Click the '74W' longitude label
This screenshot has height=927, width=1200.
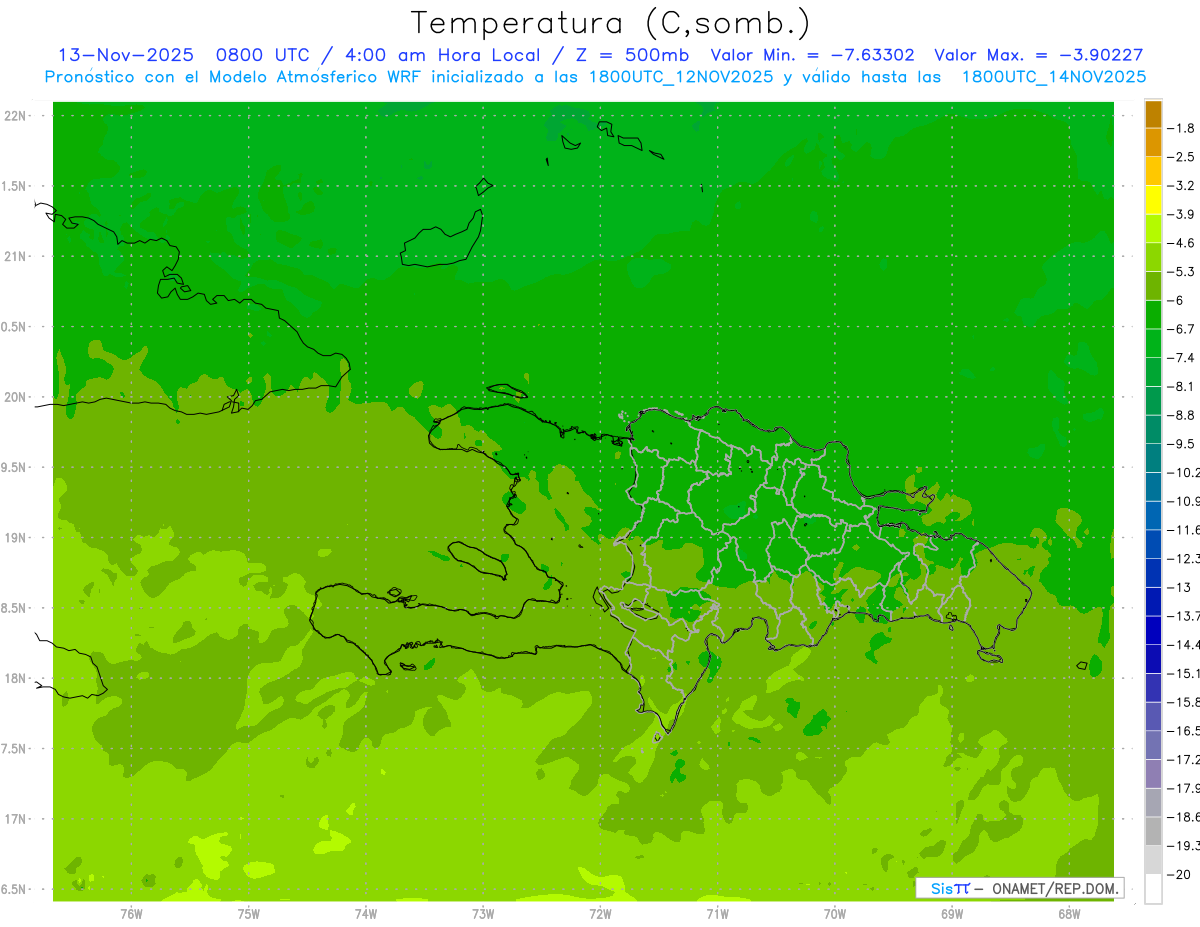click(366, 914)
